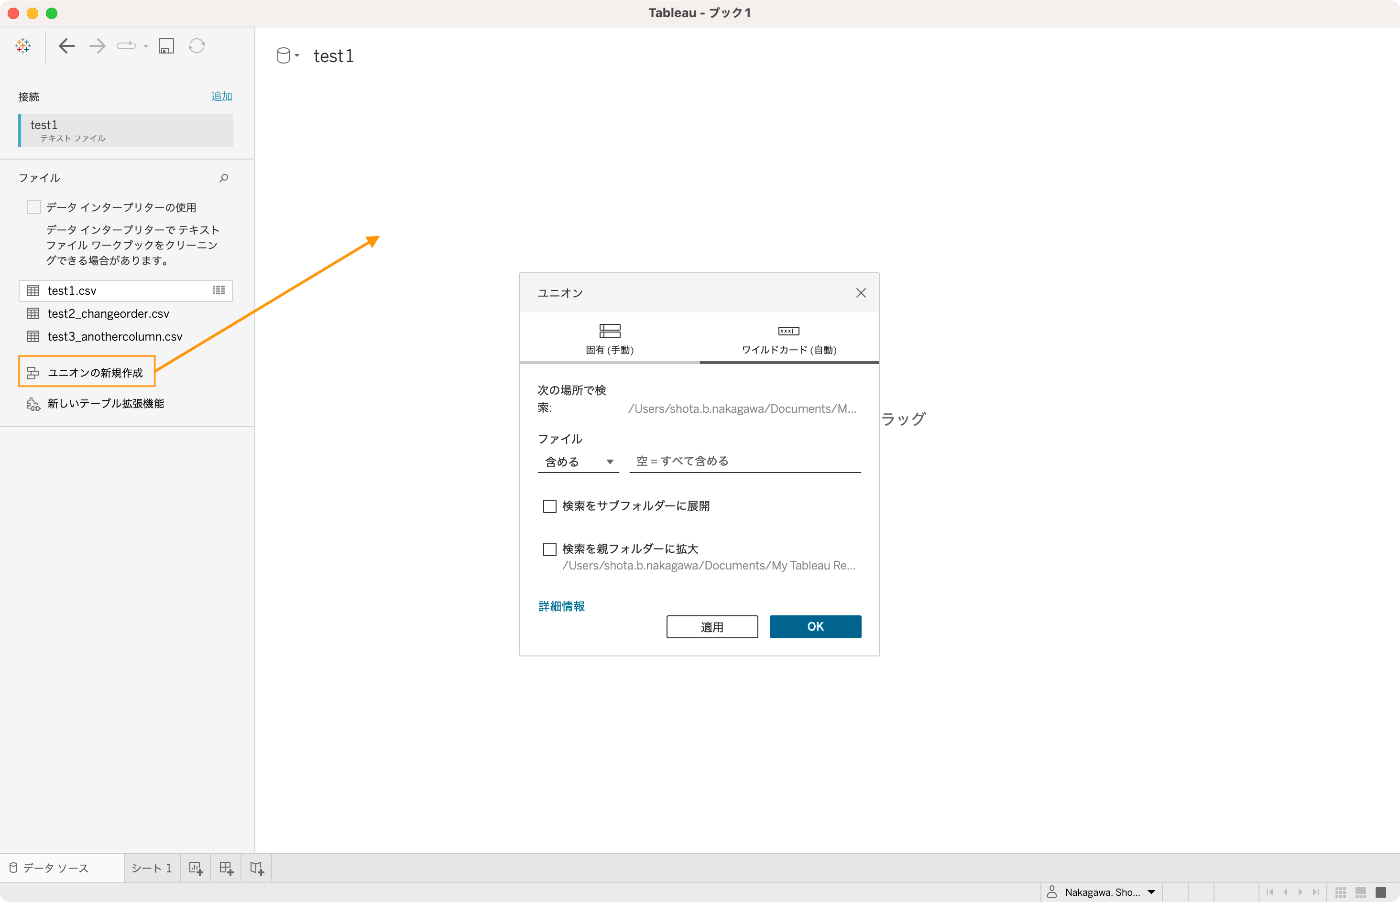Open the 含める include/exclude dropdown

point(578,462)
